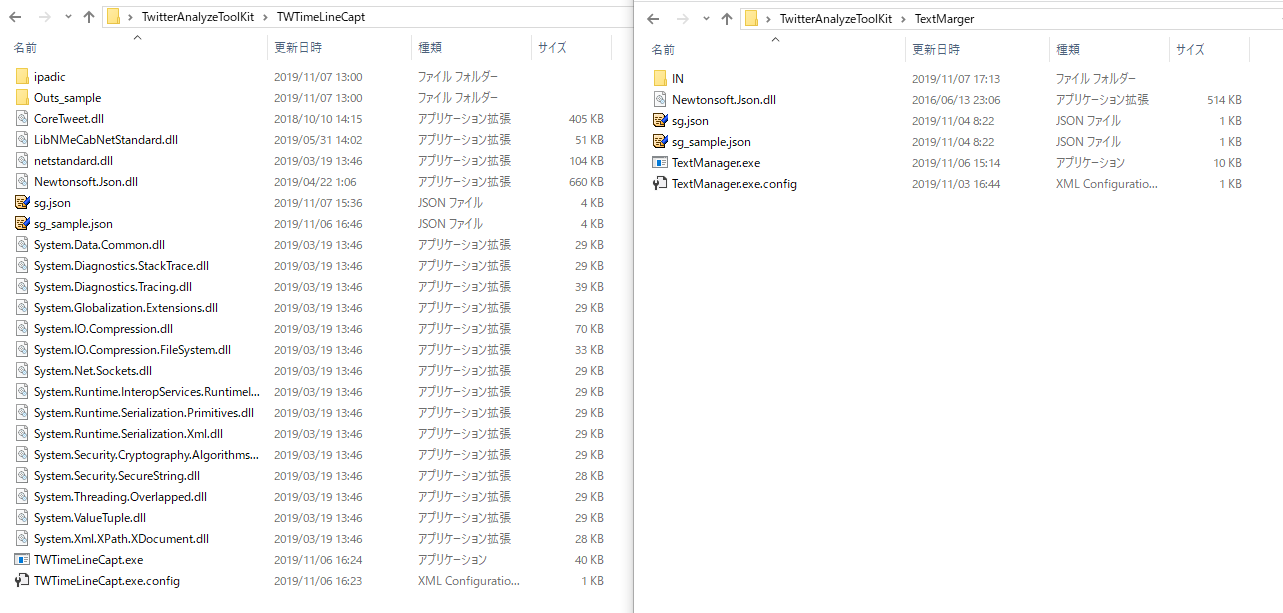This screenshot has height=613, width=1283.
Task: Go back in the TextMarger window
Action: point(654,18)
